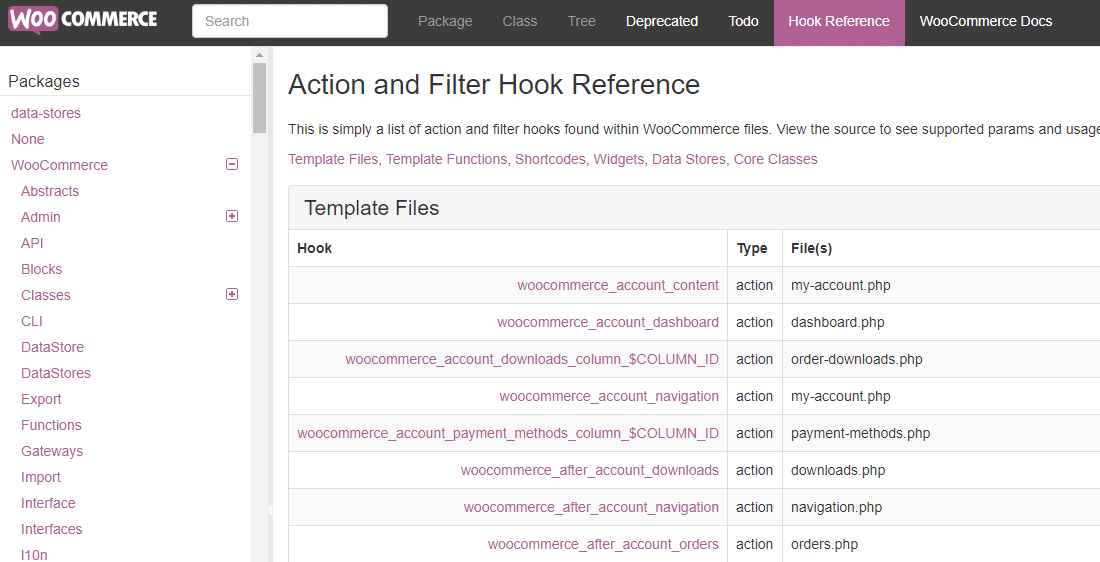Open woocommerce_account_navigation hook link
Viewport: 1100px width, 562px height.
coord(608,396)
